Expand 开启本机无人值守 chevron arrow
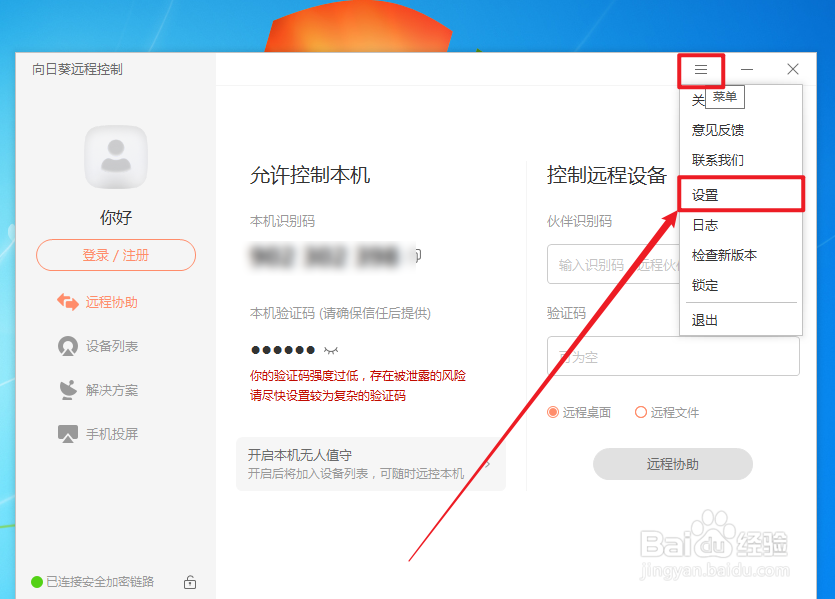Screen dimensions: 835x599 (487, 464)
